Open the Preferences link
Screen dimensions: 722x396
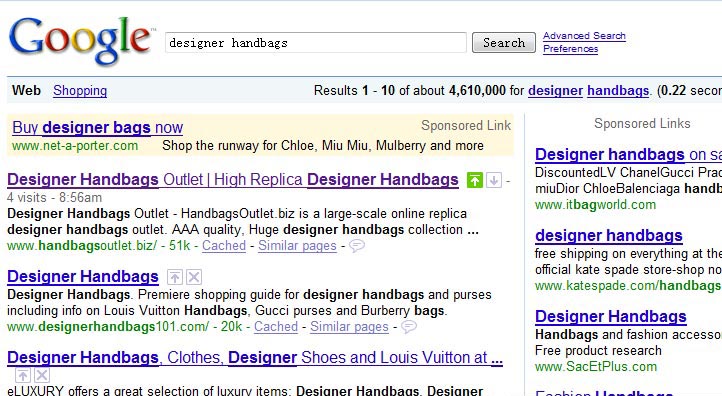pyautogui.click(x=571, y=49)
